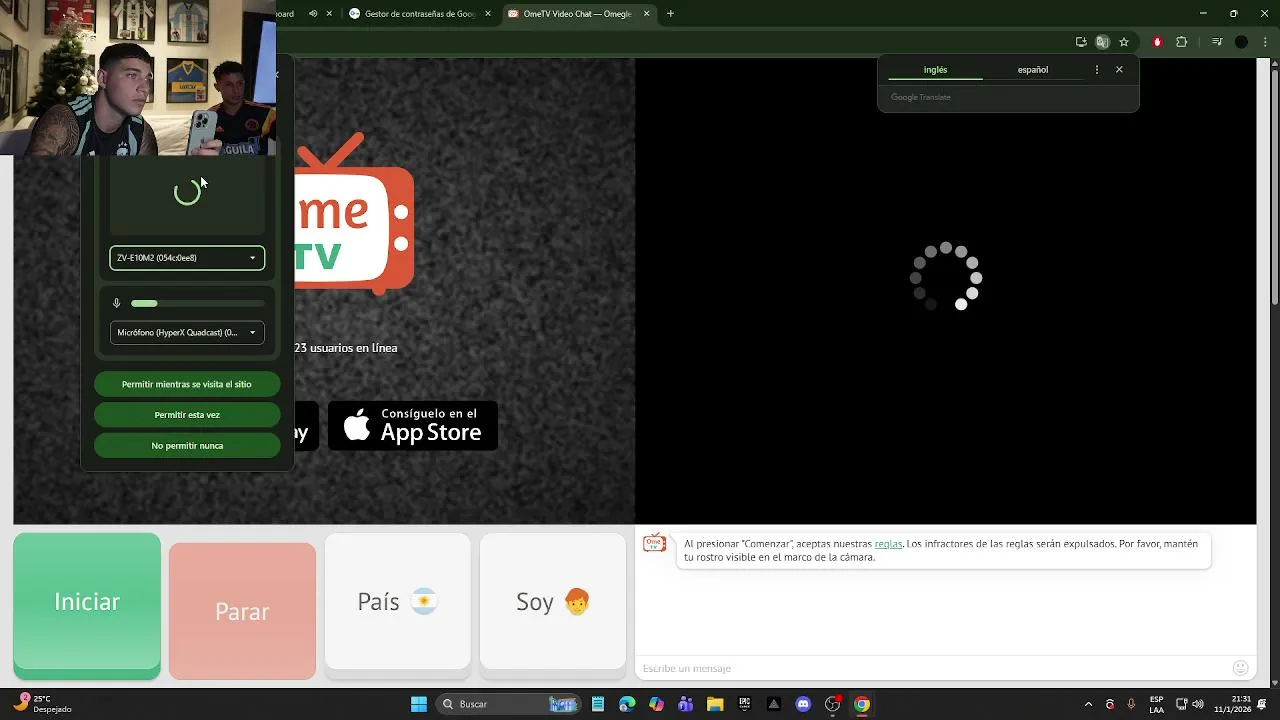Mute the tab with the speaker icon

coord(313,14)
